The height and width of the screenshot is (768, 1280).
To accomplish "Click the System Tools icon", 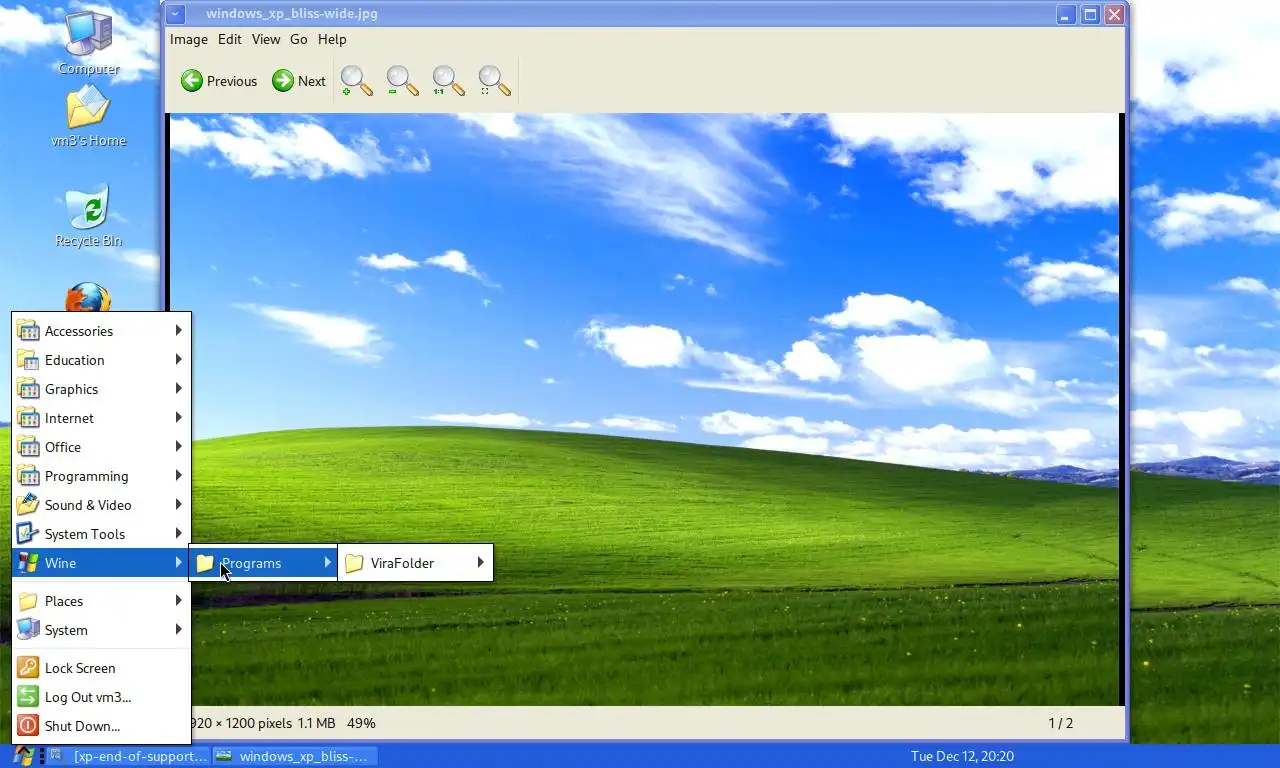I will (x=28, y=534).
